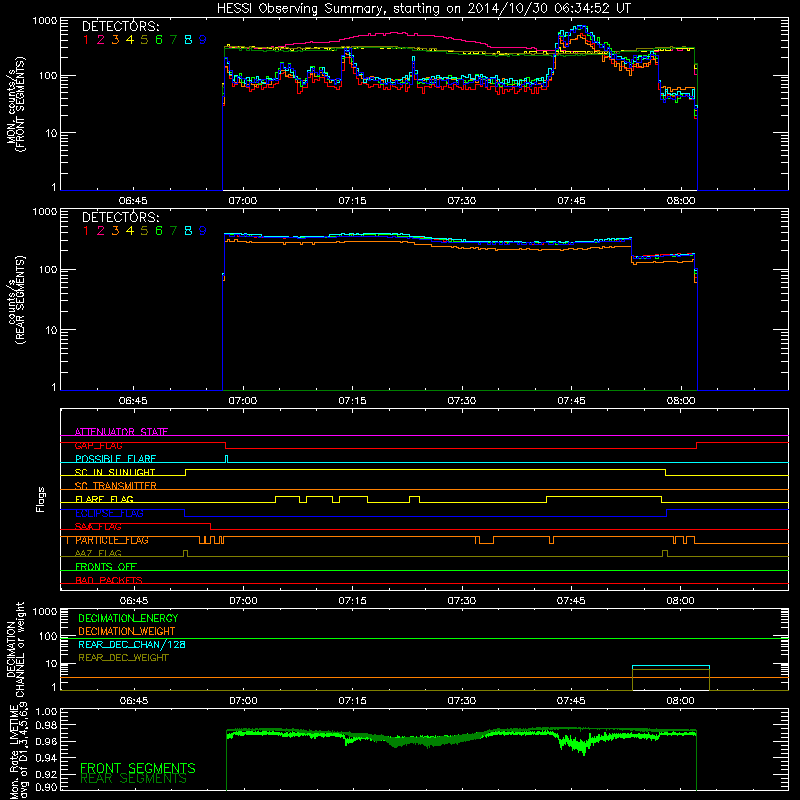800x800 pixels.
Task: Click 08:00 tick label under rear segments plot
Action: click(681, 401)
